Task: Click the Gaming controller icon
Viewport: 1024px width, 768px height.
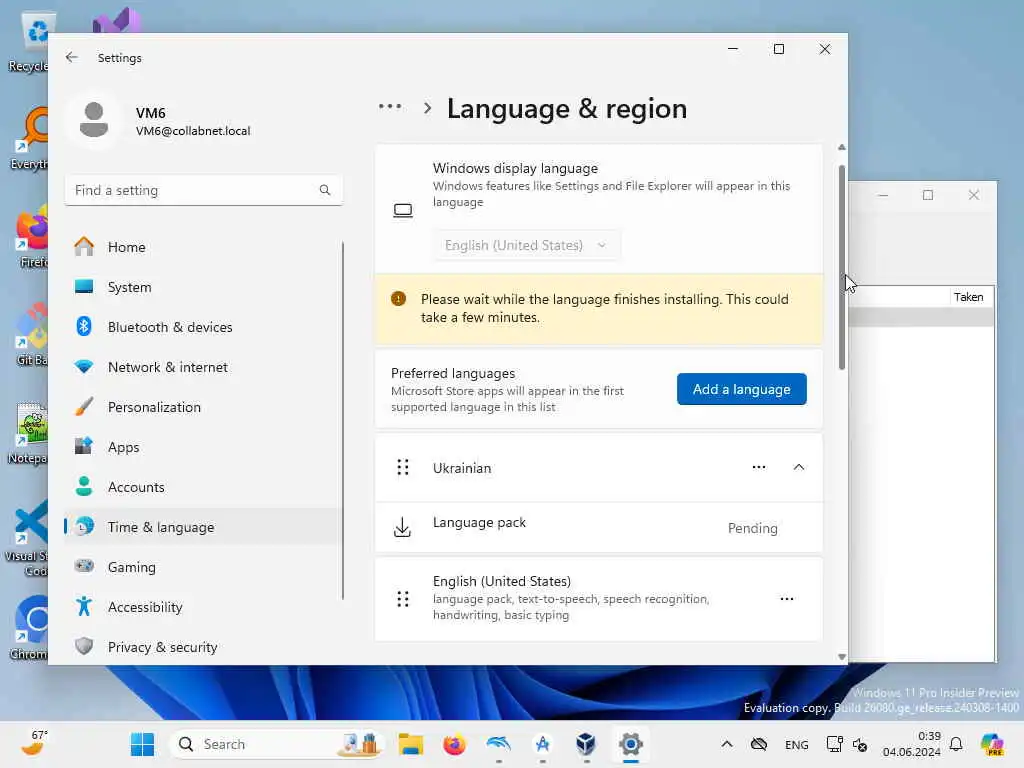Action: (84, 566)
